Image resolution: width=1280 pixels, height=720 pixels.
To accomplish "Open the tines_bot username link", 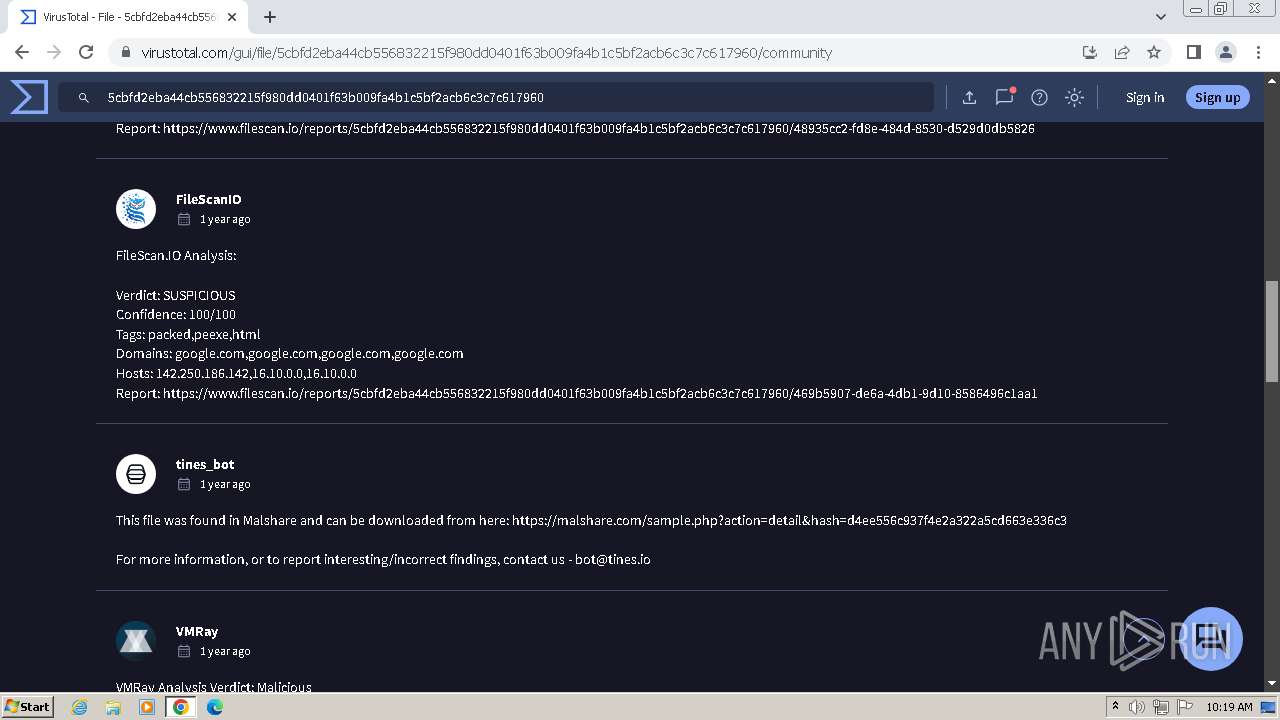I will point(205,464).
